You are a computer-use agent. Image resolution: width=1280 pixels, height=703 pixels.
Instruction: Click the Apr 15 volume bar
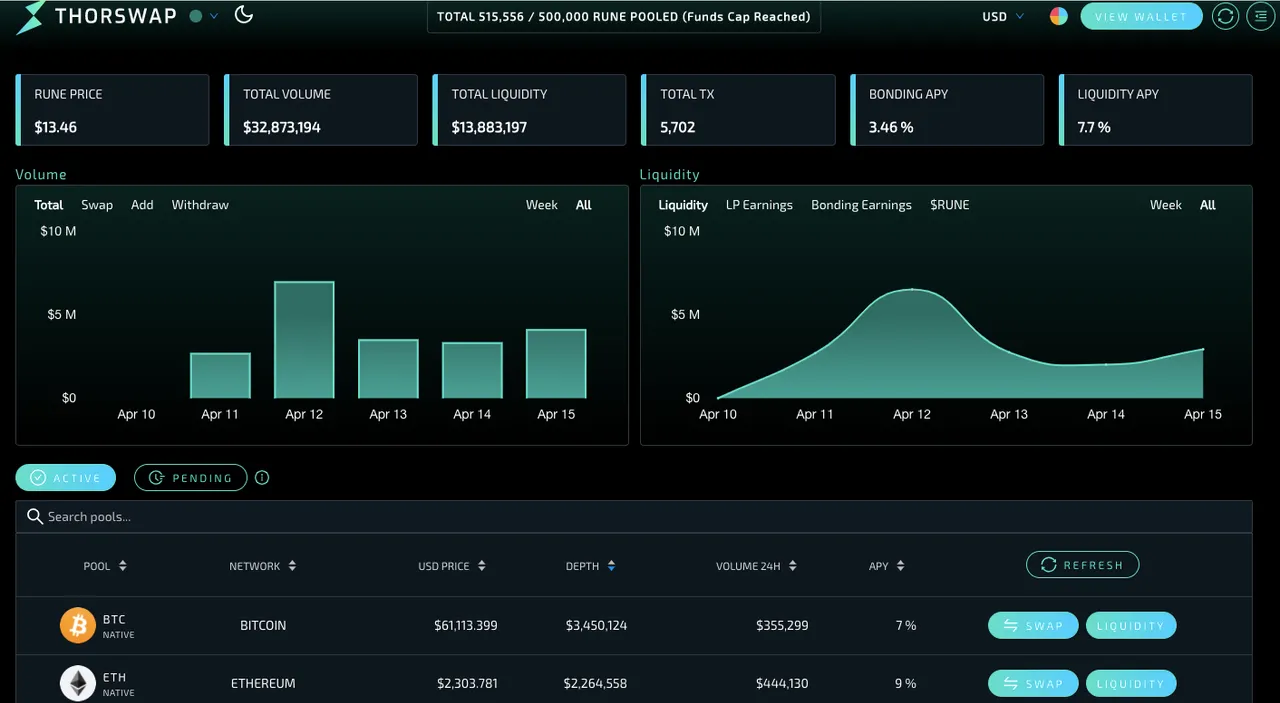(x=556, y=364)
